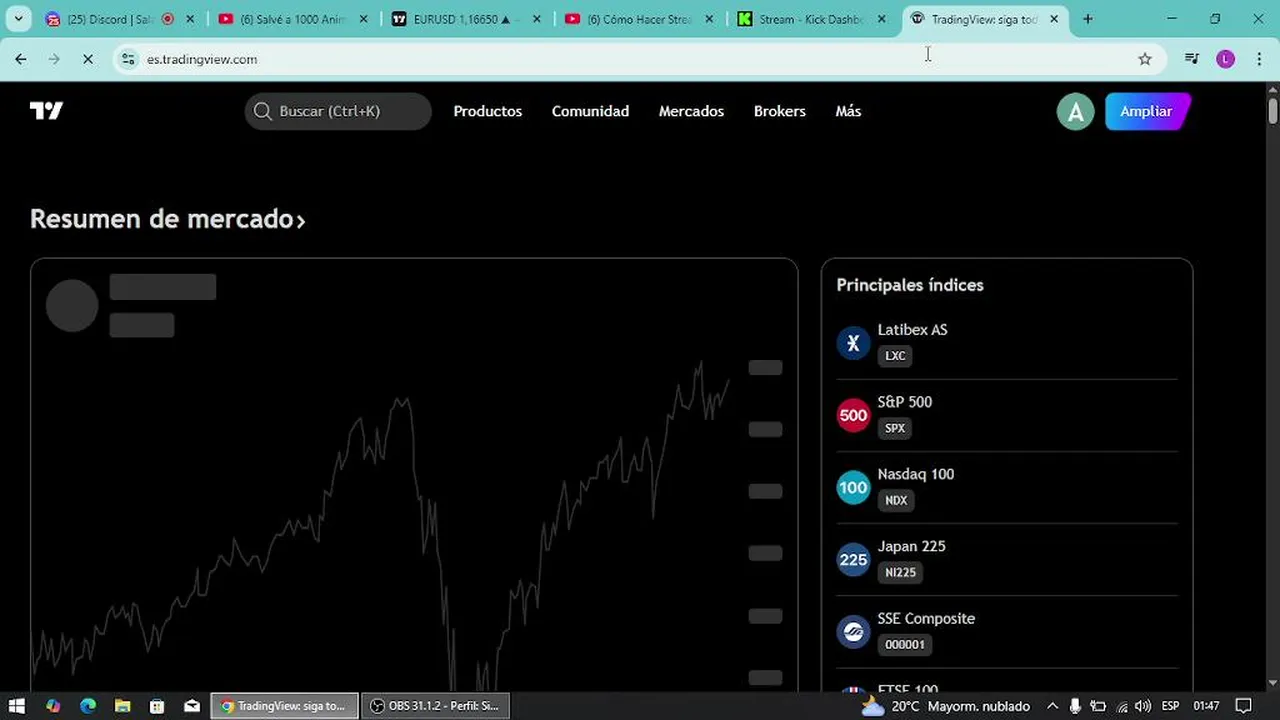
Task: Open Mail app from taskbar
Action: pyautogui.click(x=192, y=706)
